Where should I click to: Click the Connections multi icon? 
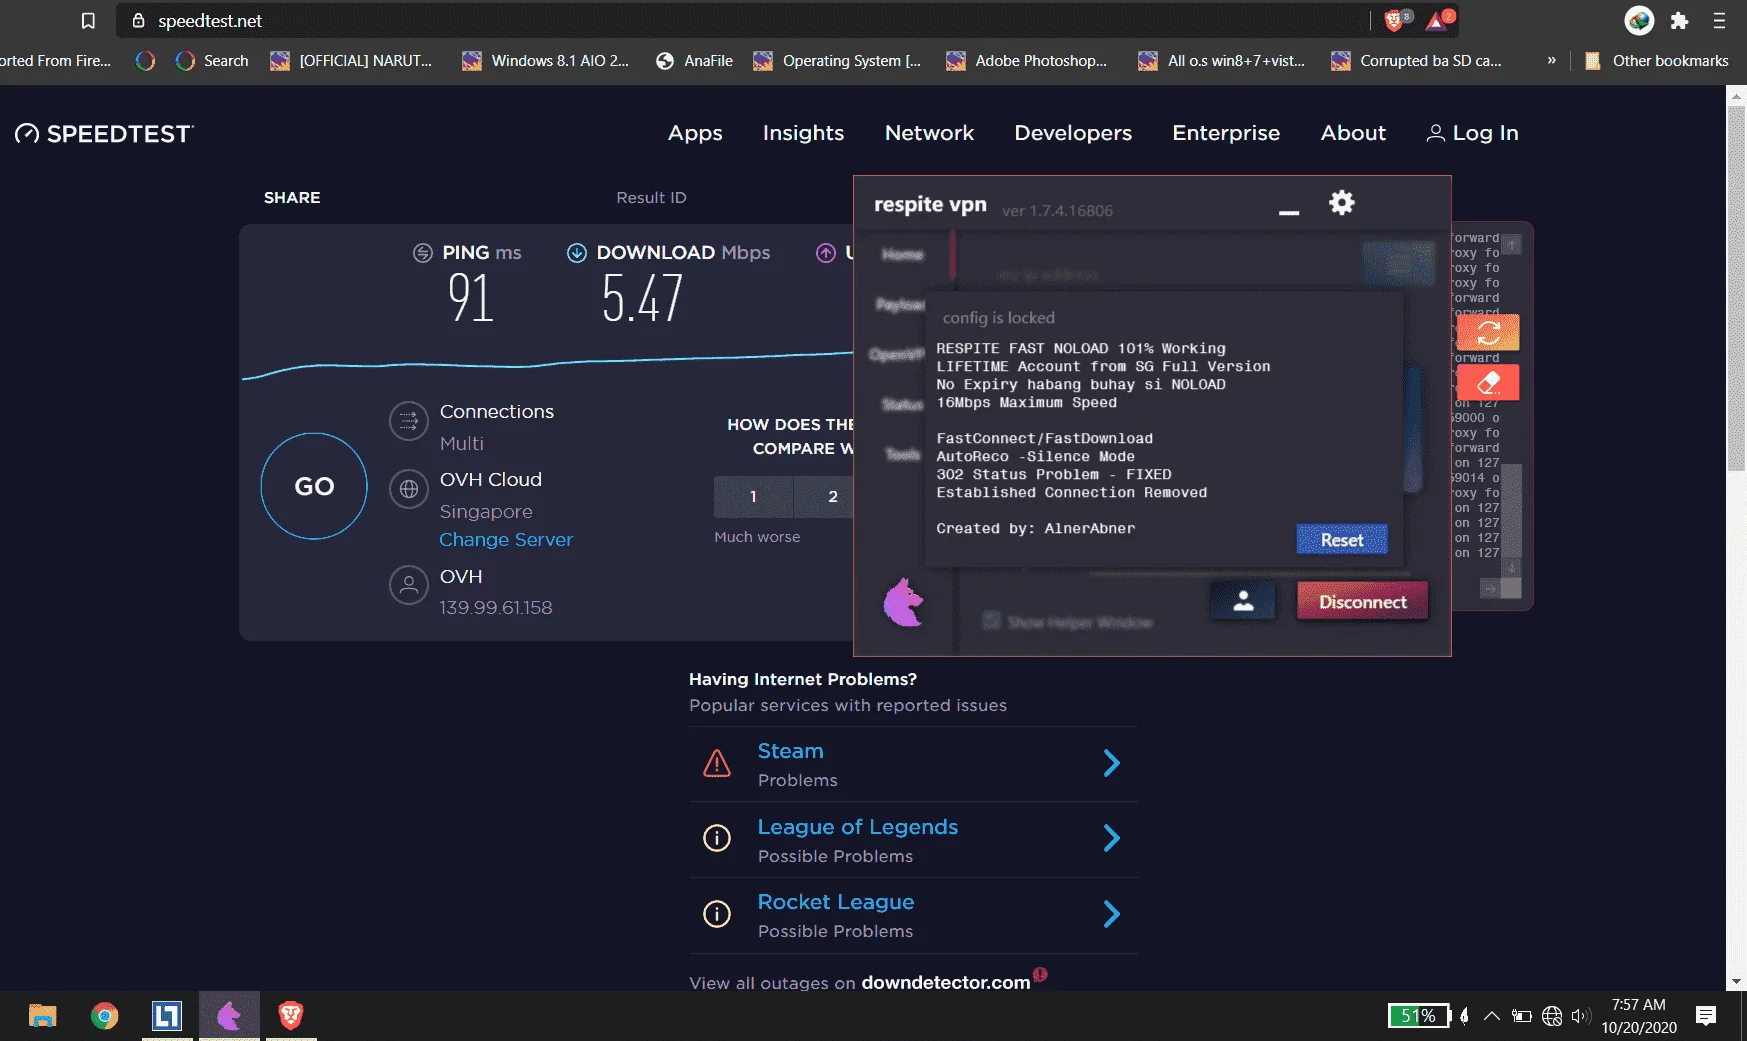(408, 421)
